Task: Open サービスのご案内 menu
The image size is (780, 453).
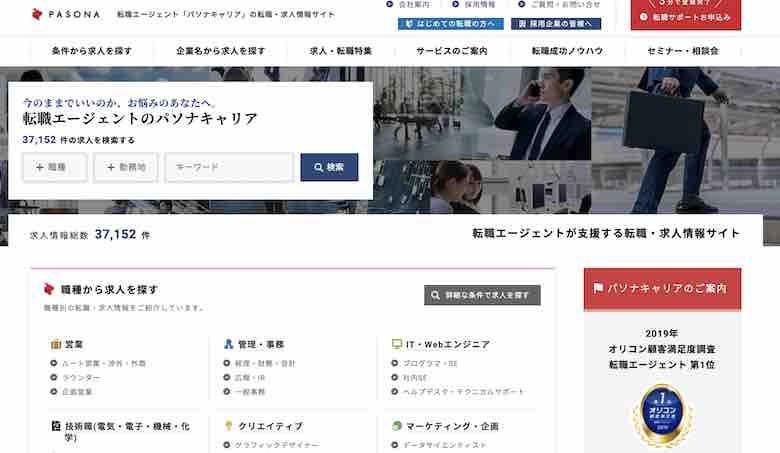Action: pyautogui.click(x=452, y=51)
